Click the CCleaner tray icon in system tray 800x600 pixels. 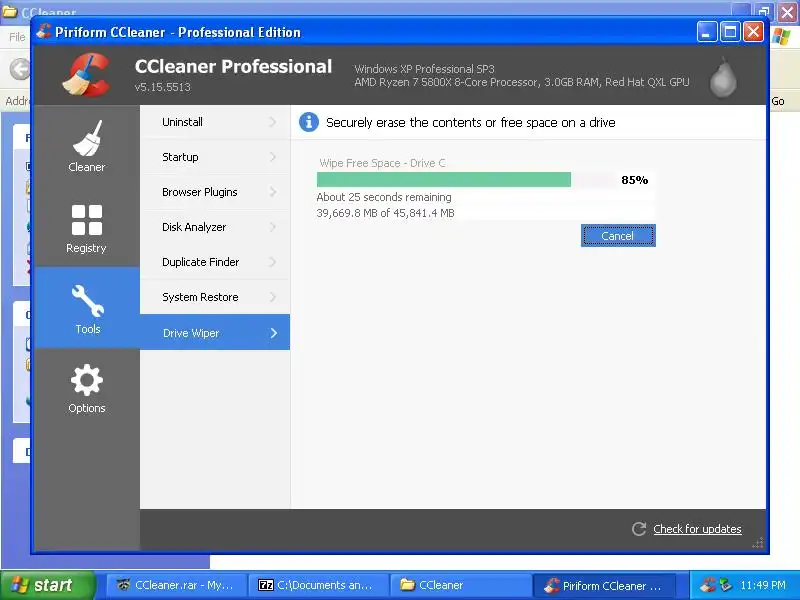pos(708,585)
